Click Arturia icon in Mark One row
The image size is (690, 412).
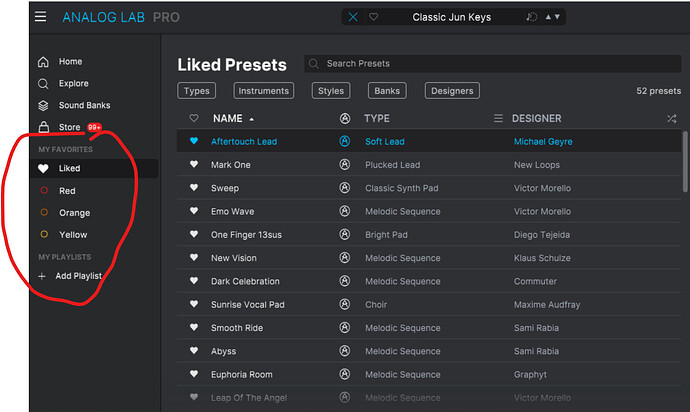345,164
